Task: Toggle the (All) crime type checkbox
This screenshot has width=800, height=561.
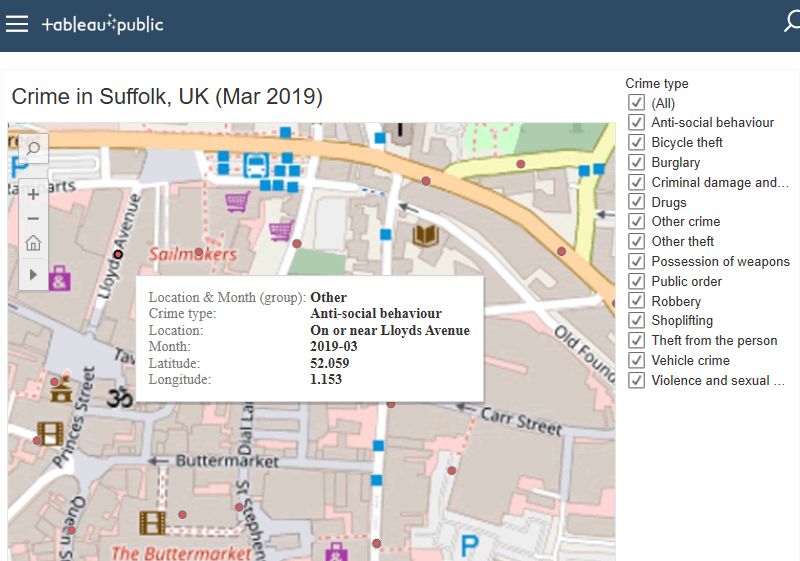Action: point(636,103)
